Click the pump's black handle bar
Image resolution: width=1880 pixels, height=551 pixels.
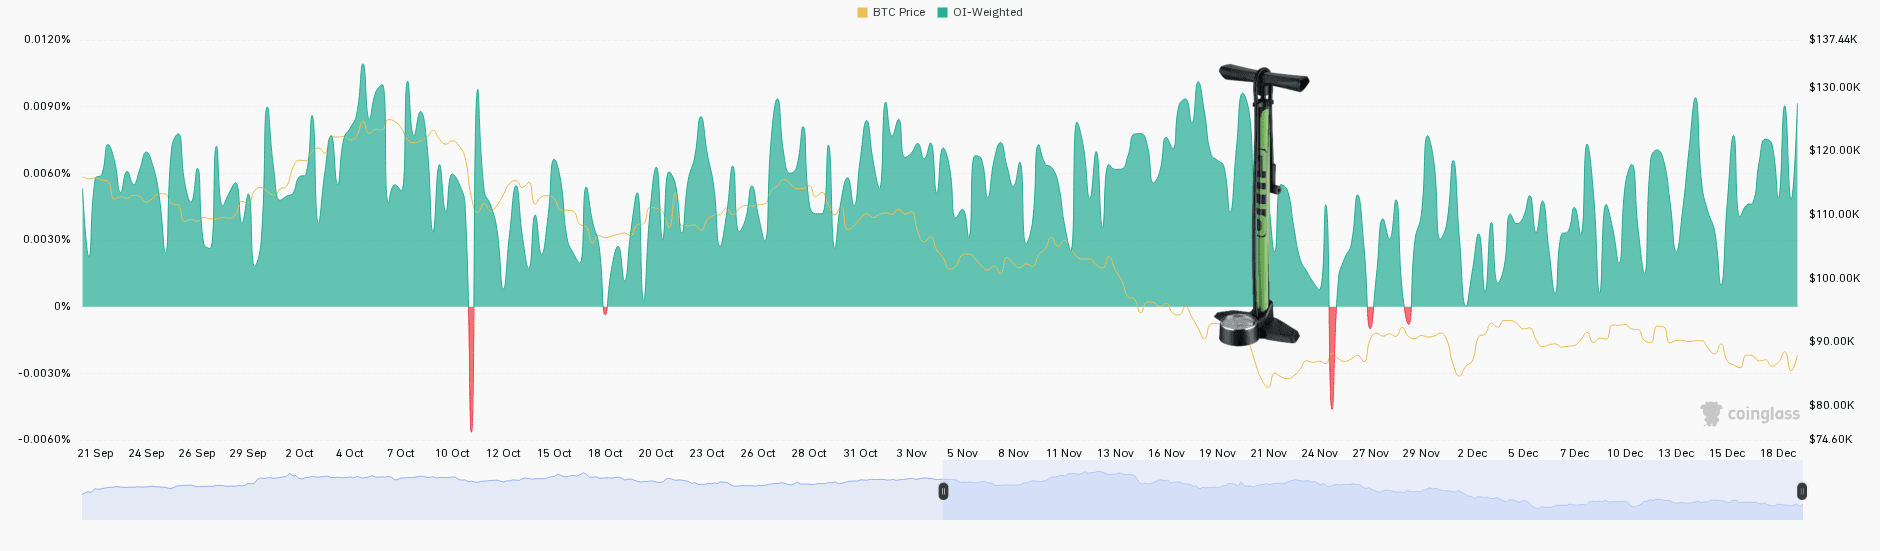click(x=1264, y=77)
